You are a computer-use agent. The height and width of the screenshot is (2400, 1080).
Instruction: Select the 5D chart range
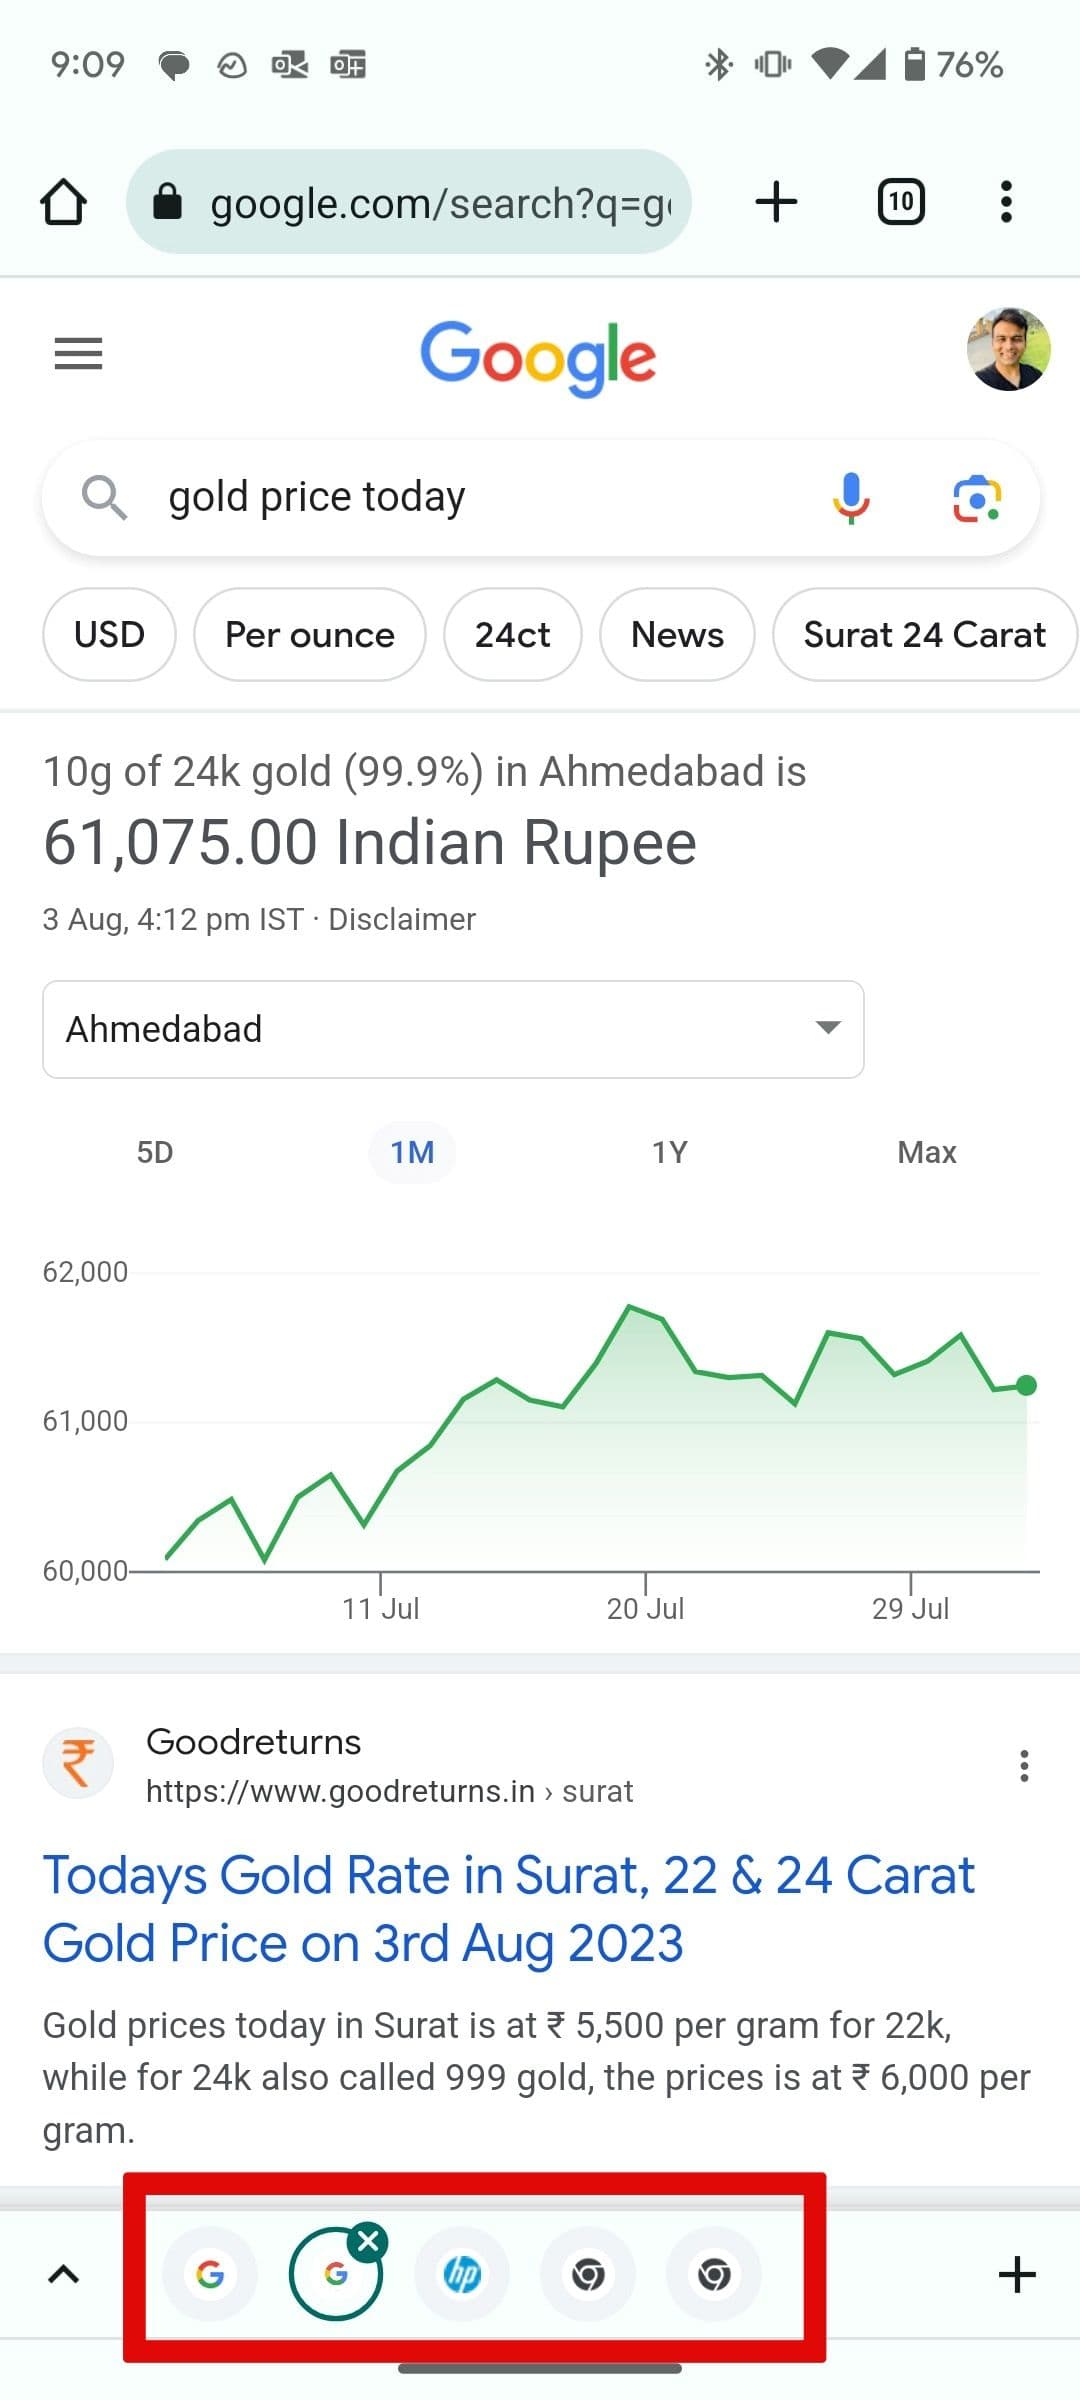click(x=155, y=1152)
